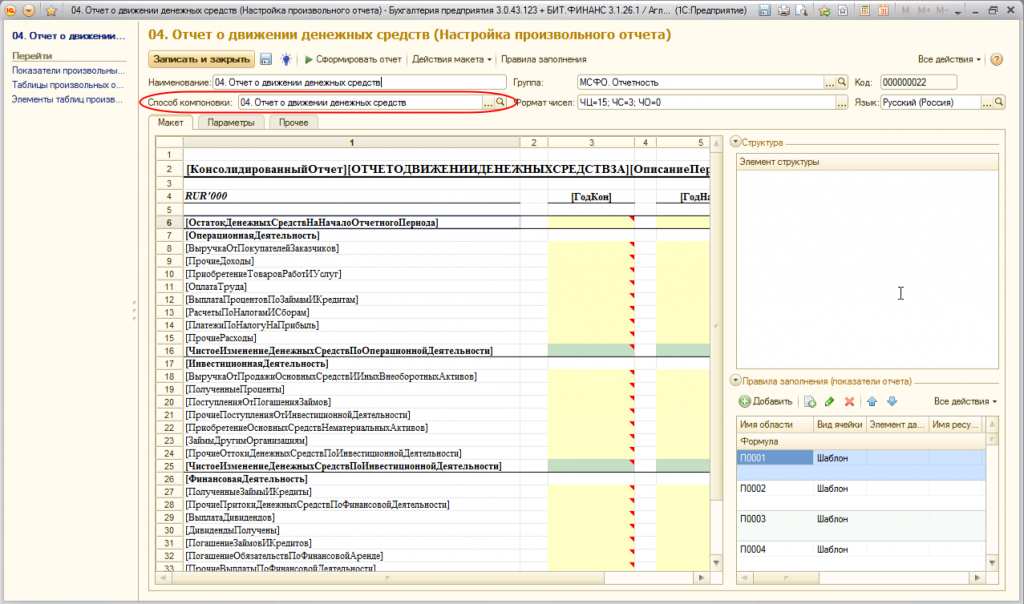Collapse the Структура panel section

pos(737,143)
